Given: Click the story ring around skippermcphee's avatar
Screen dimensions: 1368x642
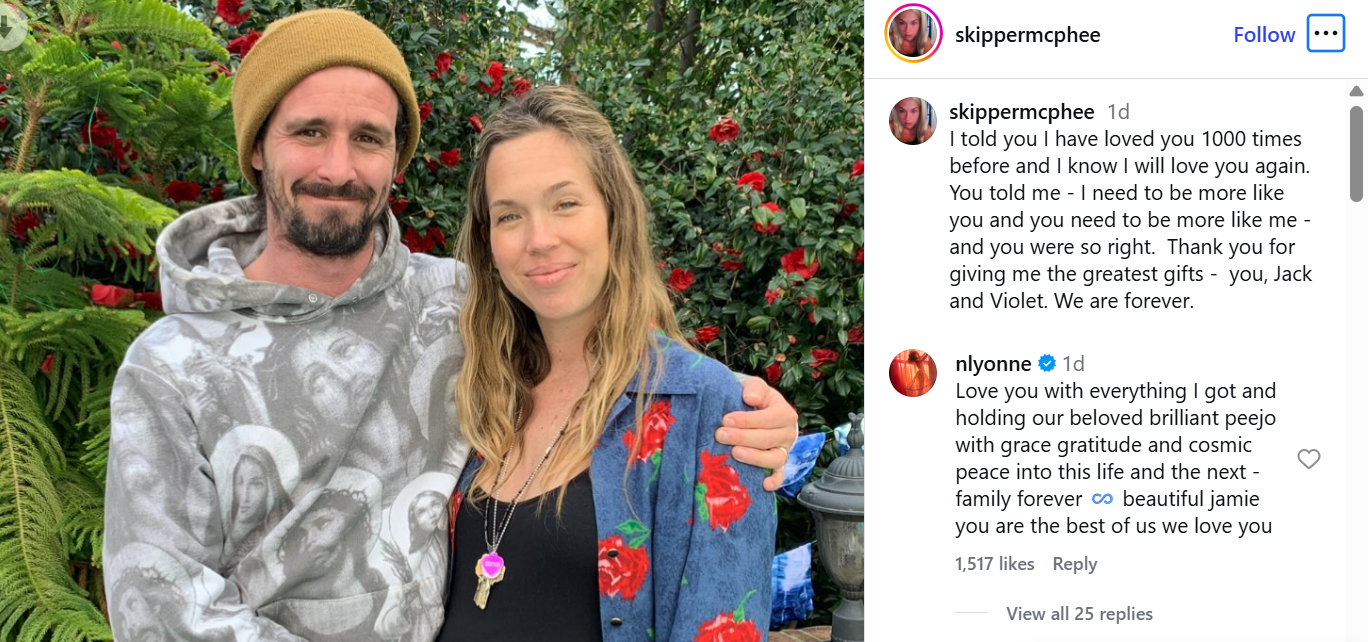Looking at the screenshot, I should (x=913, y=33).
